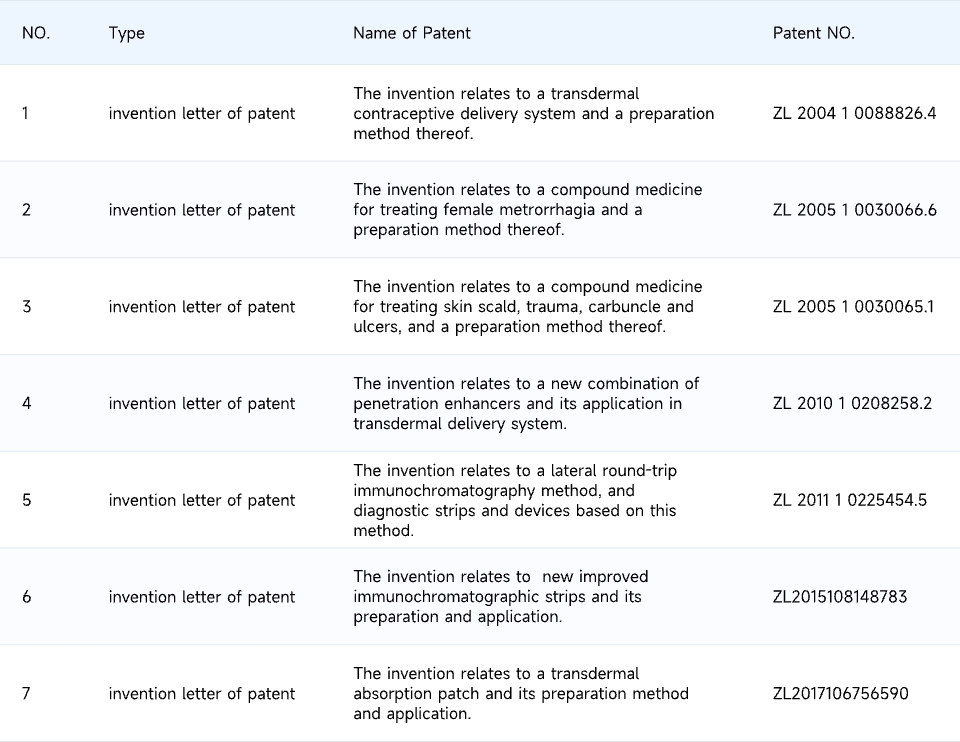The height and width of the screenshot is (742, 960).
Task: Click the "Patent NO." column header
Action: [813, 33]
